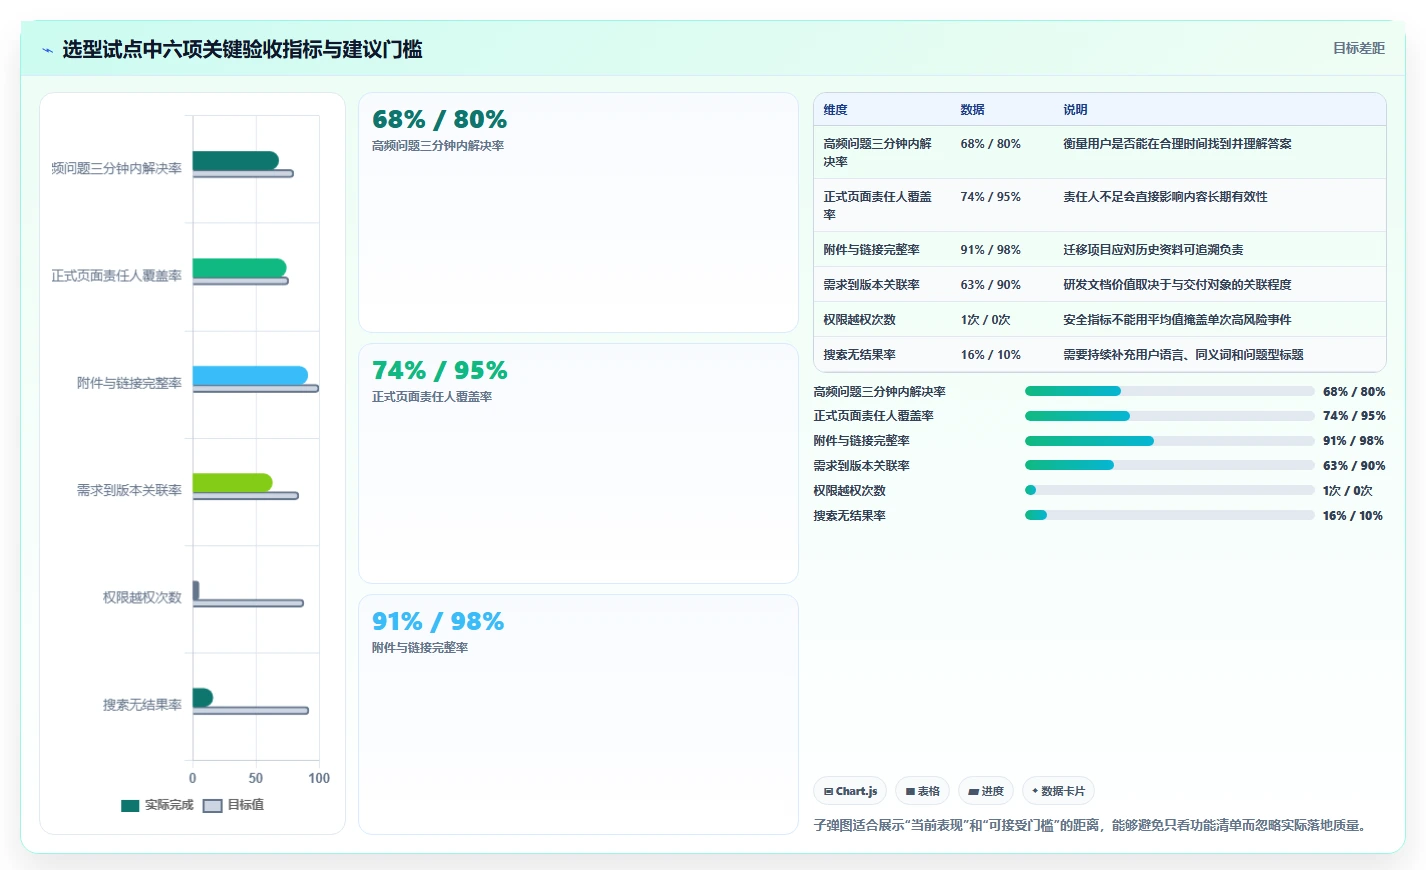Click the blue bar for 附件与链接完整率
The height and width of the screenshot is (870, 1426).
250,375
